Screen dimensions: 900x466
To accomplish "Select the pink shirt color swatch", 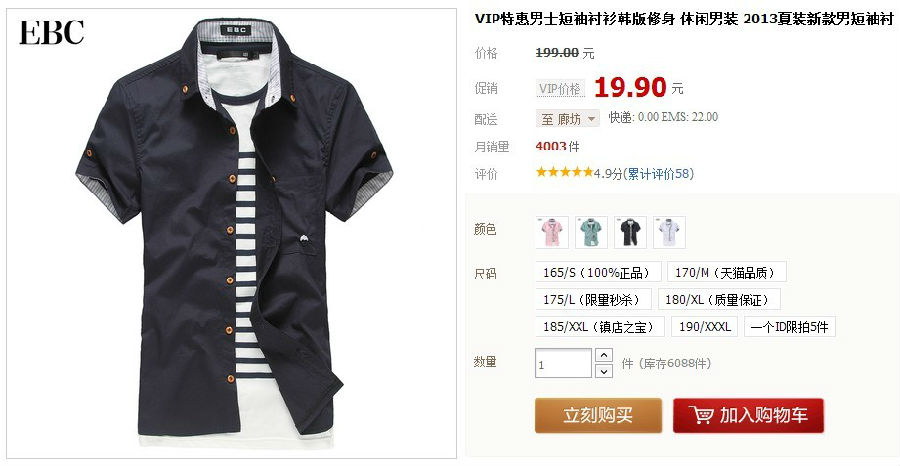I will click(x=552, y=232).
